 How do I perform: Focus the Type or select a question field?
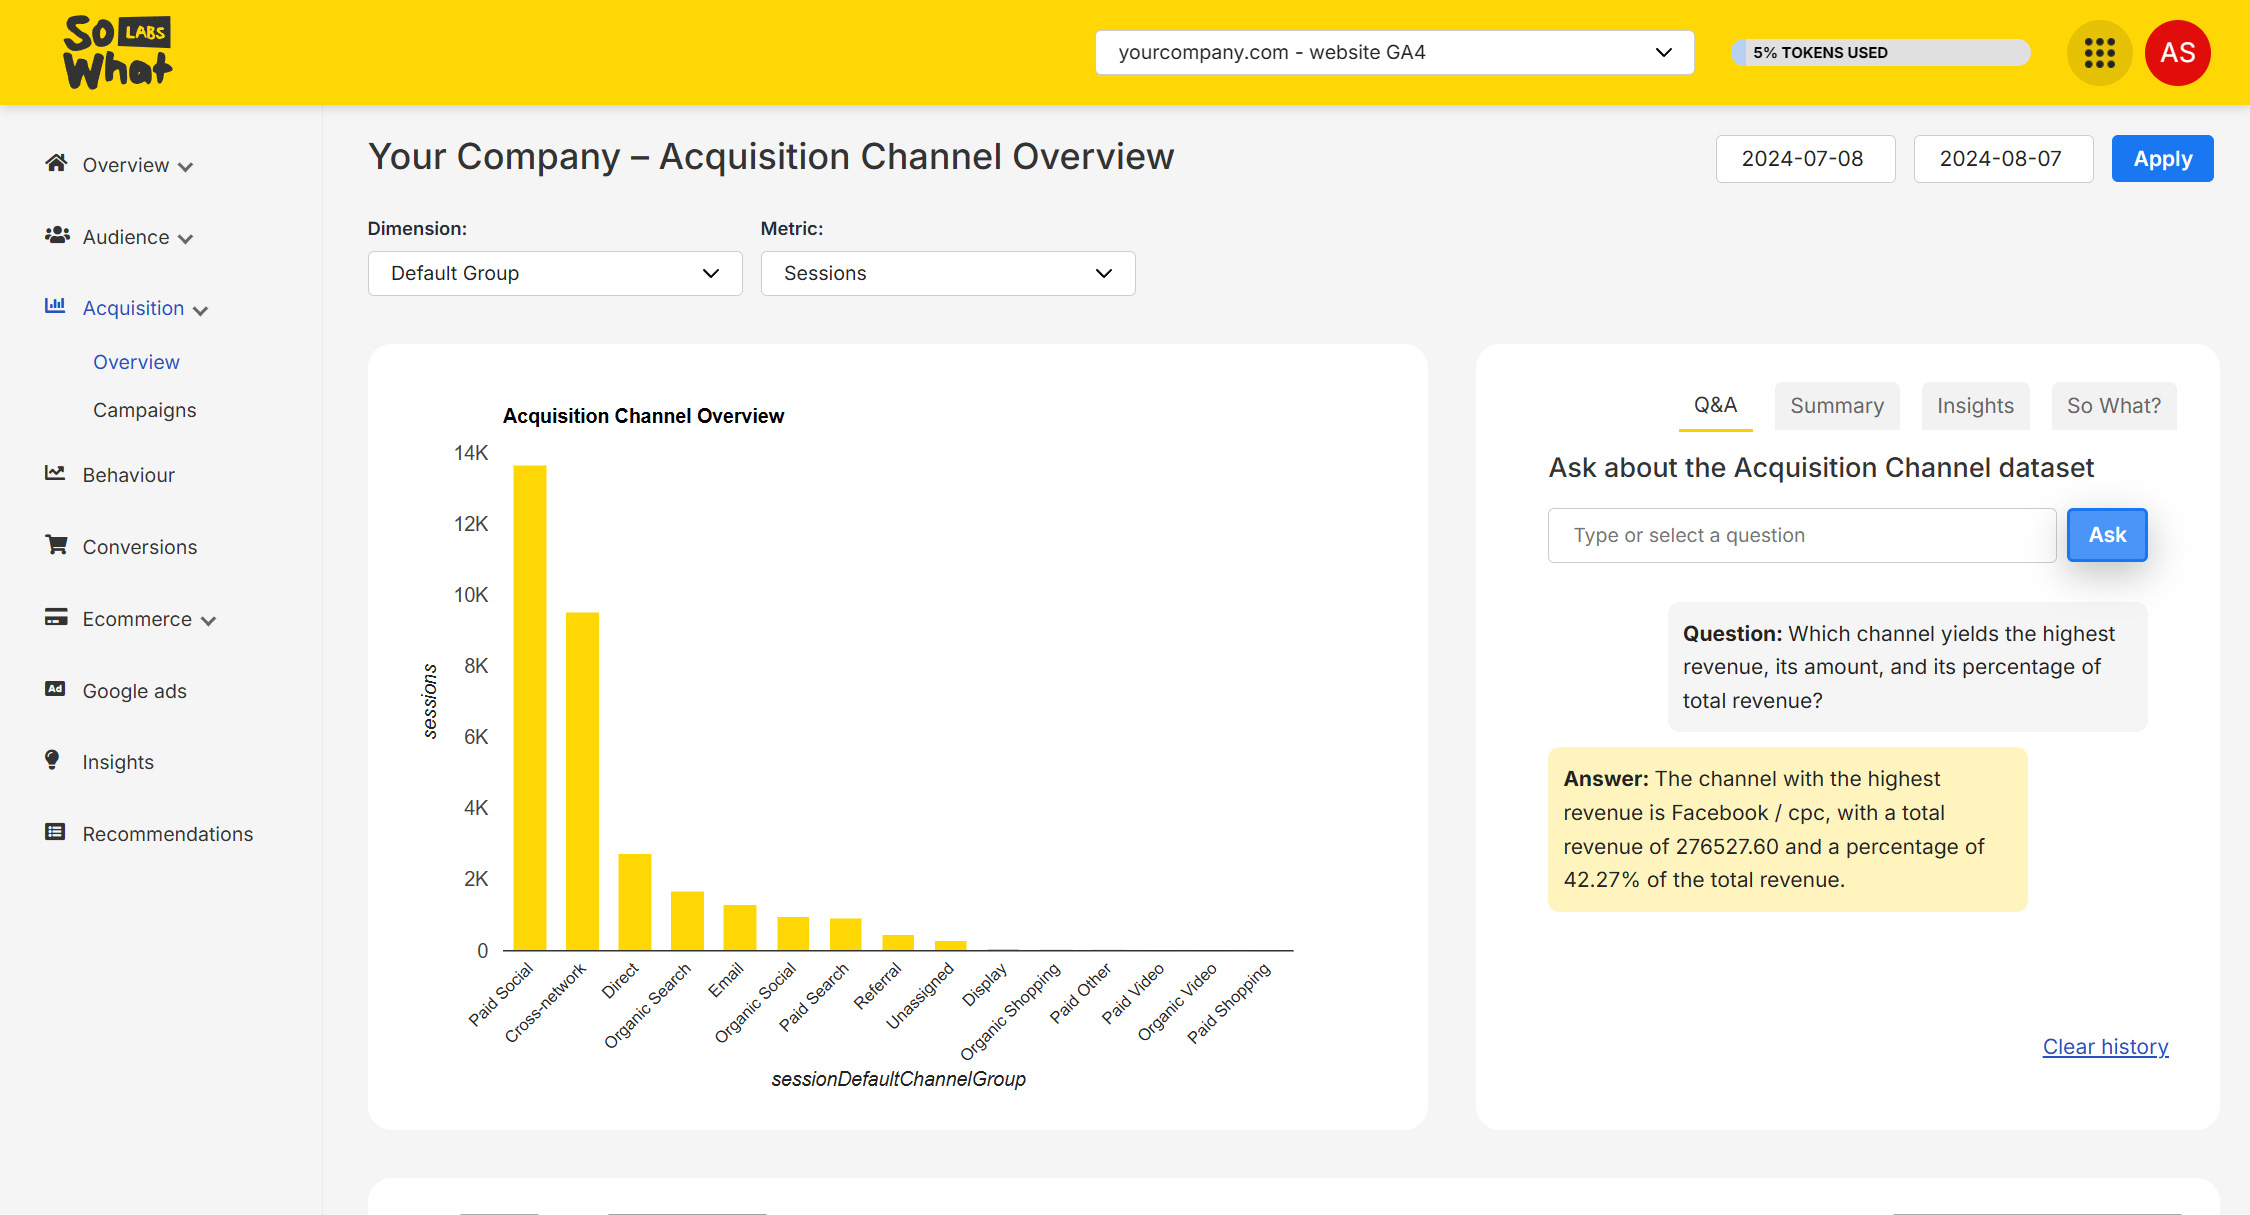(x=1802, y=535)
